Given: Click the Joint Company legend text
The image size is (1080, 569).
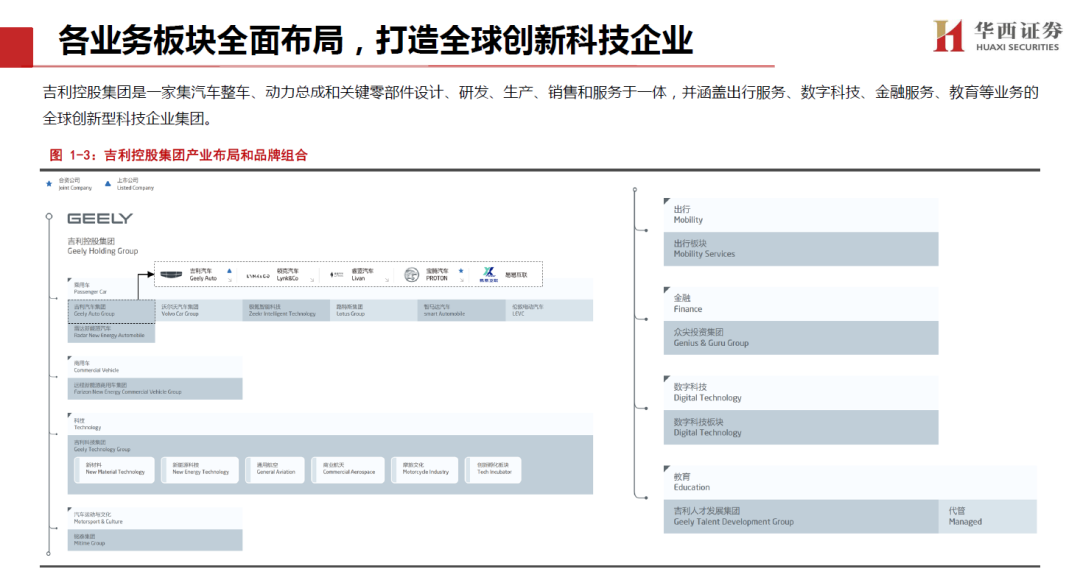Looking at the screenshot, I should [x=74, y=184].
